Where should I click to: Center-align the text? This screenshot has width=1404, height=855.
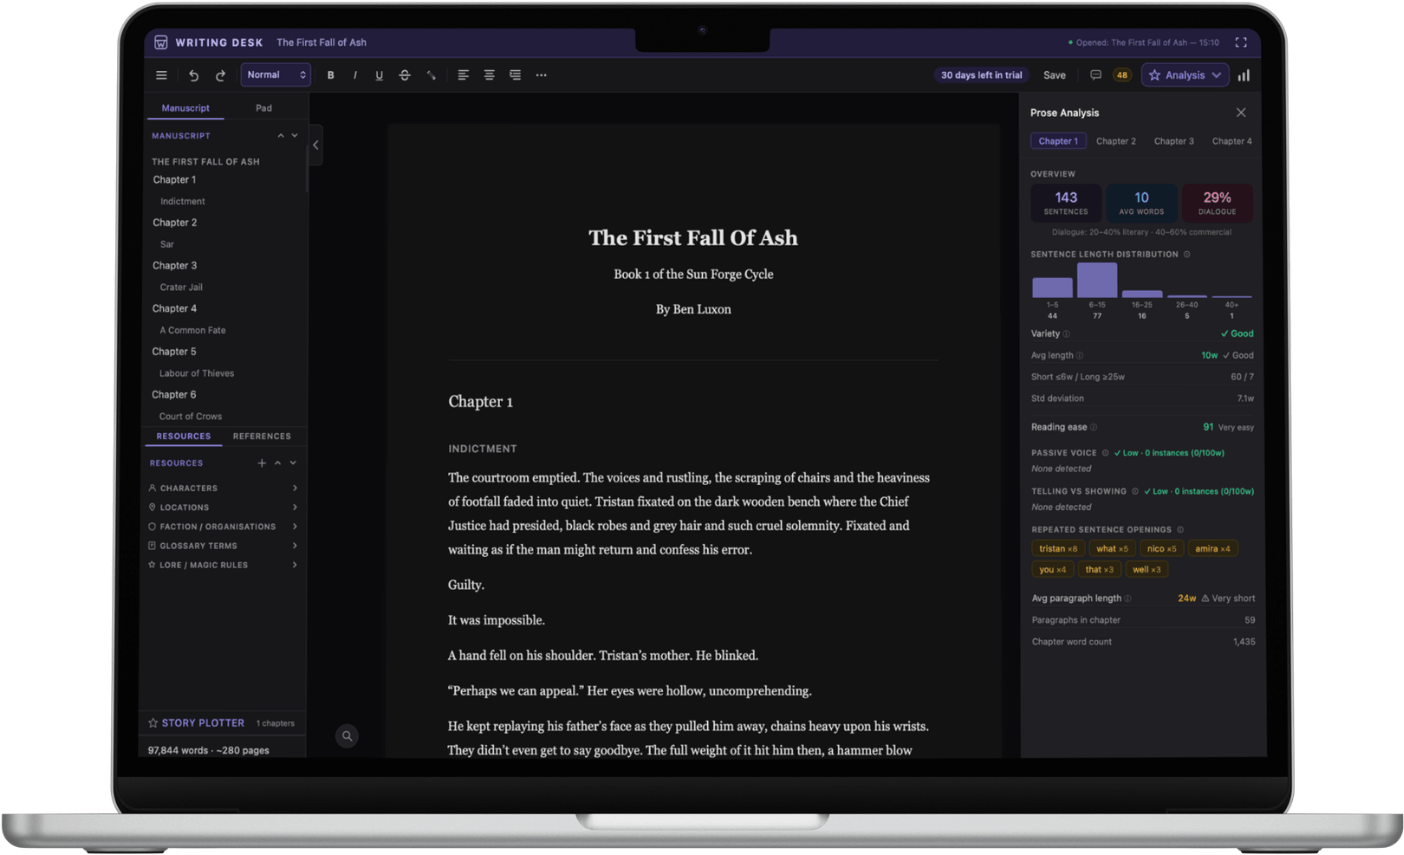tap(489, 75)
